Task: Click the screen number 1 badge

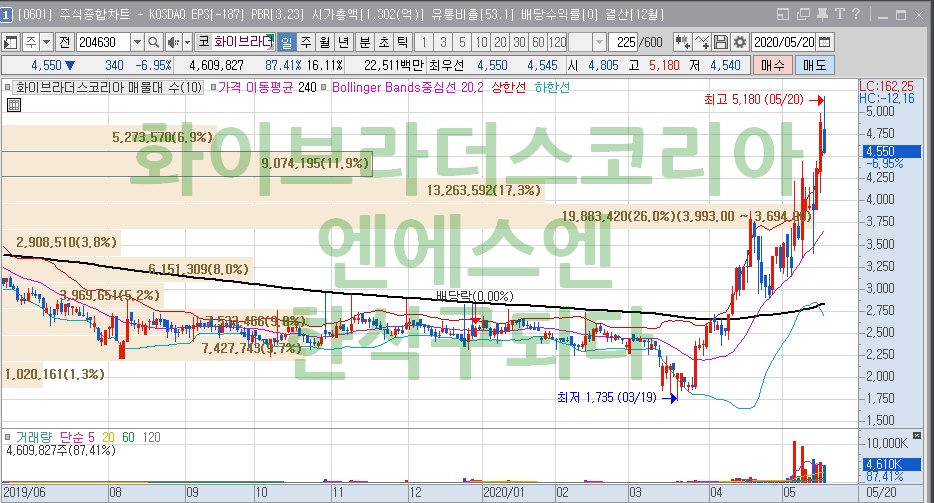Action: pos(6,14)
